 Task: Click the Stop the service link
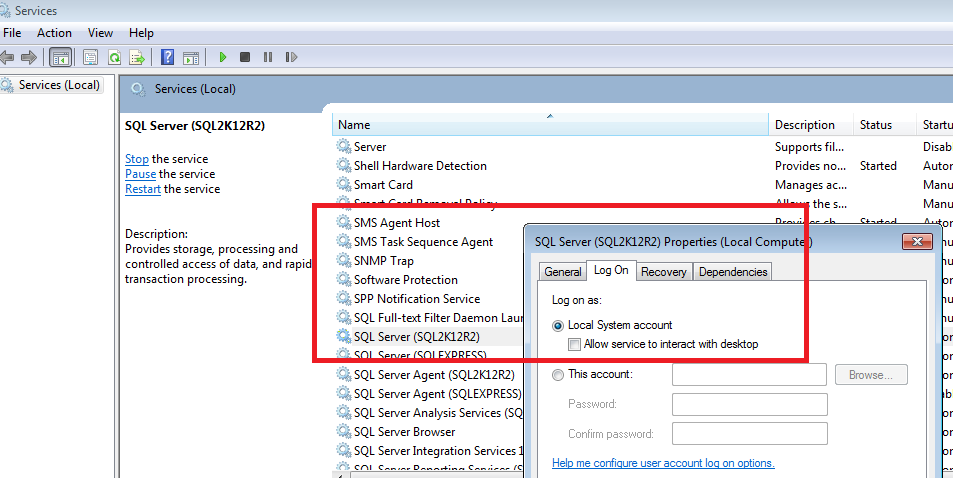[137, 159]
